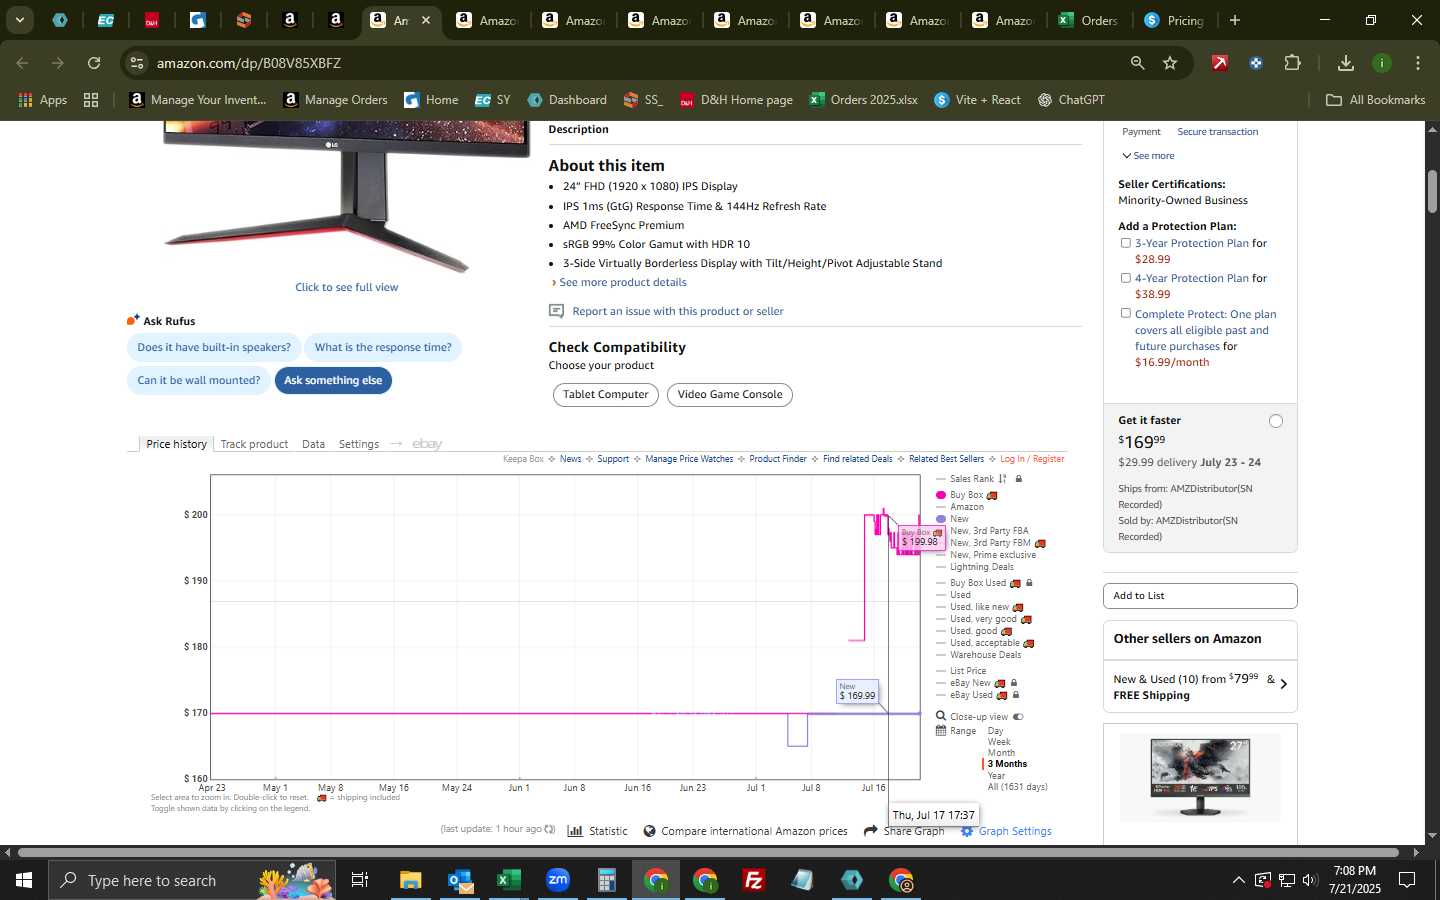The height and width of the screenshot is (900, 1440).
Task: Toggle Lightning Deals legend entry
Action: pos(981,567)
